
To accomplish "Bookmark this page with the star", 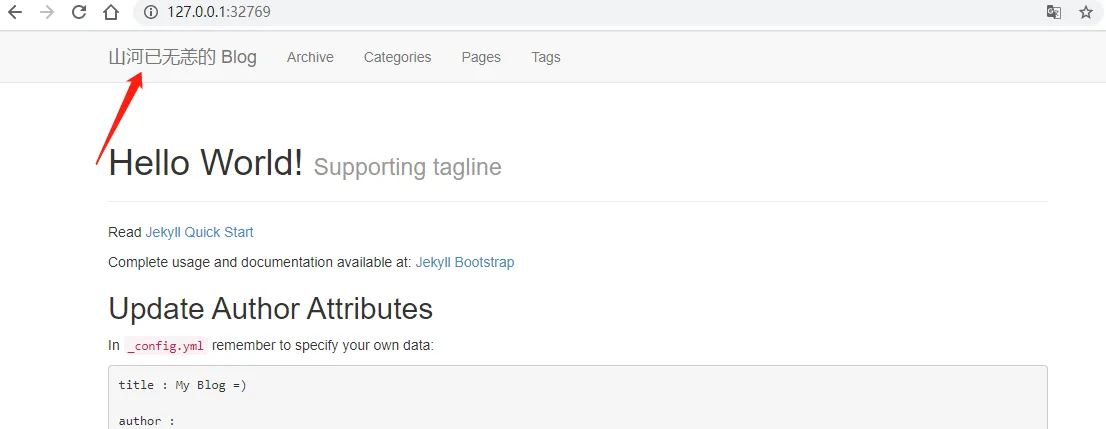I will tap(1086, 13).
